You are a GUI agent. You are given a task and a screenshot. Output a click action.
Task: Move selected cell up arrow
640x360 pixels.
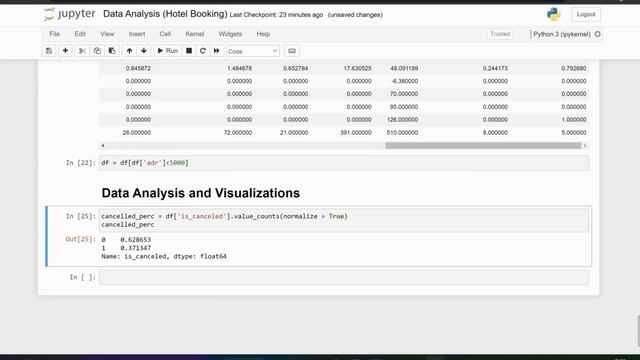coord(129,51)
